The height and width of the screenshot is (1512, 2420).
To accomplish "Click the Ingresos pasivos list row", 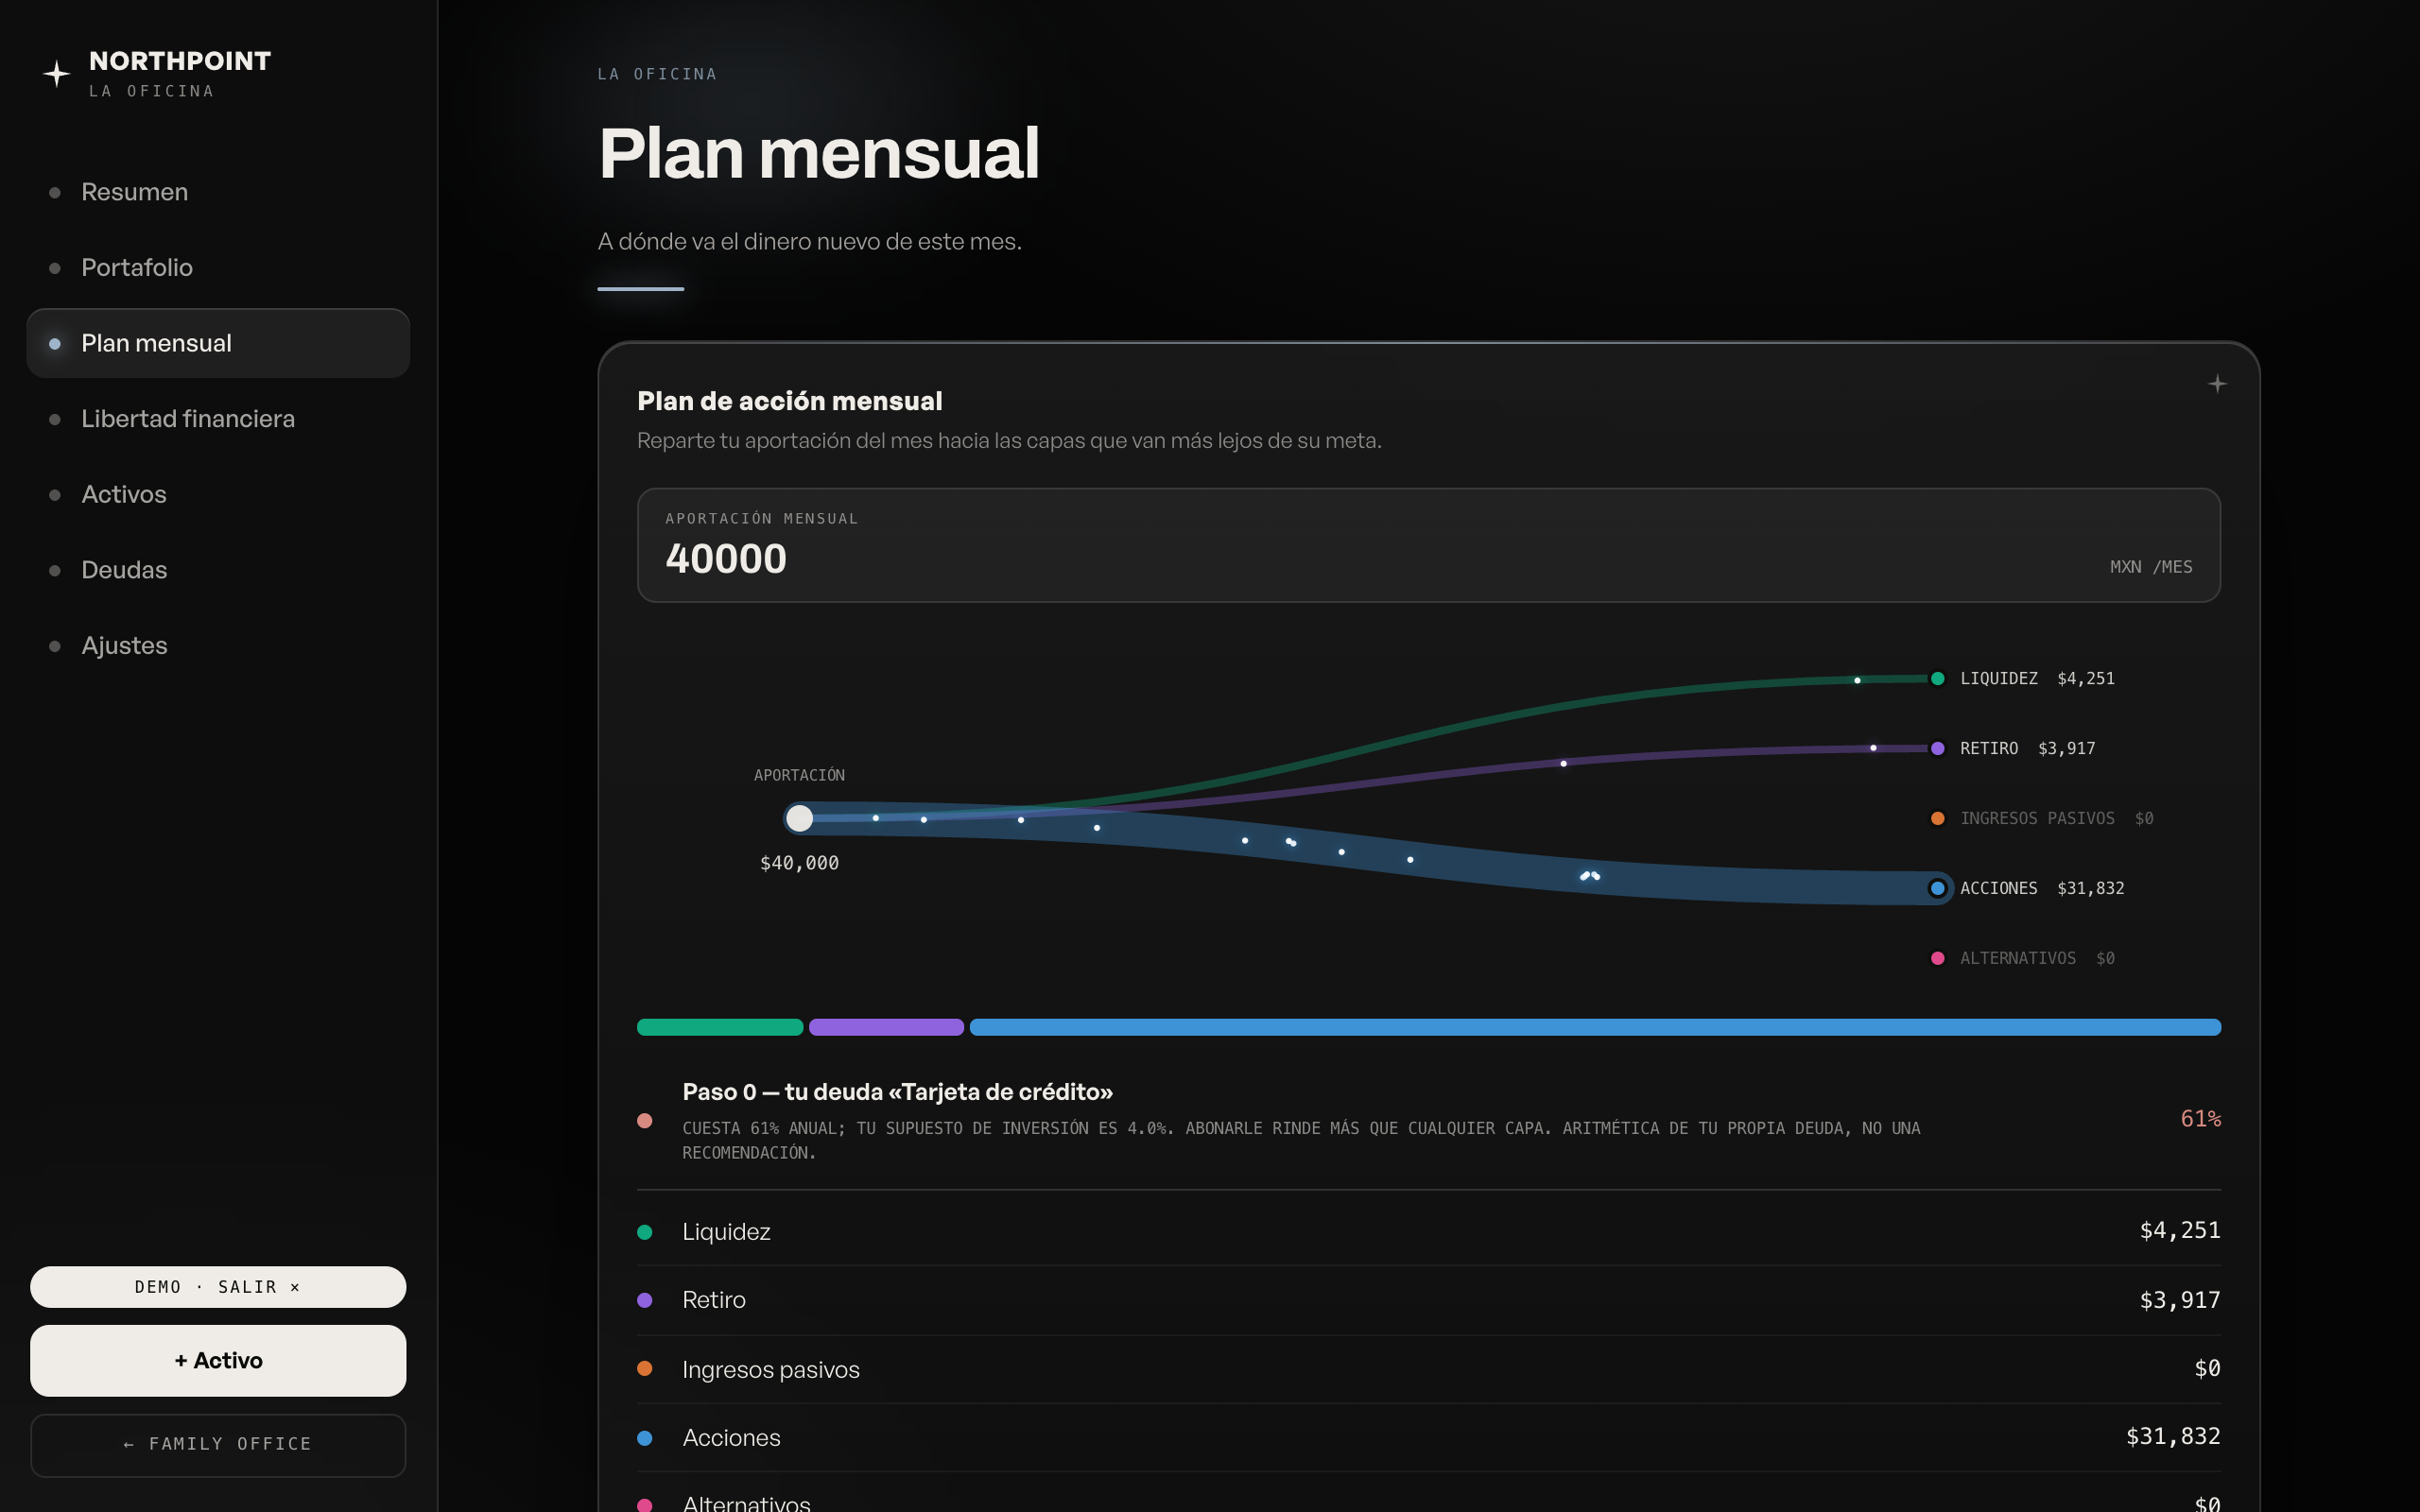I will [1429, 1369].
